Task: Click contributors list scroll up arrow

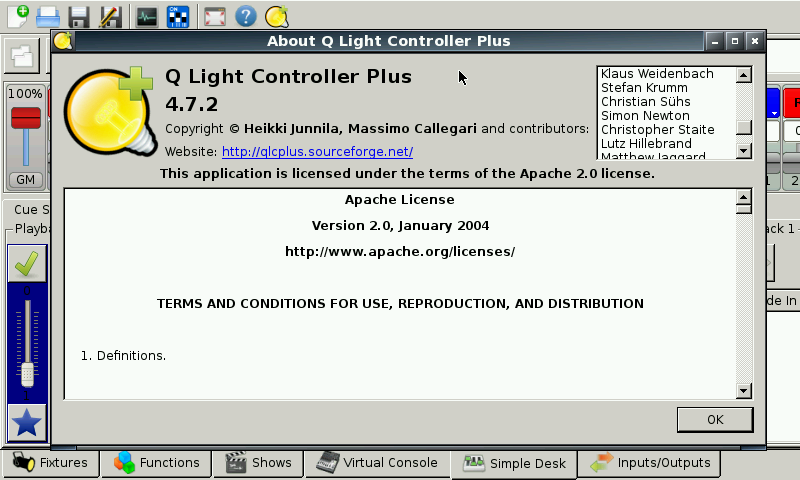Action: (x=744, y=75)
